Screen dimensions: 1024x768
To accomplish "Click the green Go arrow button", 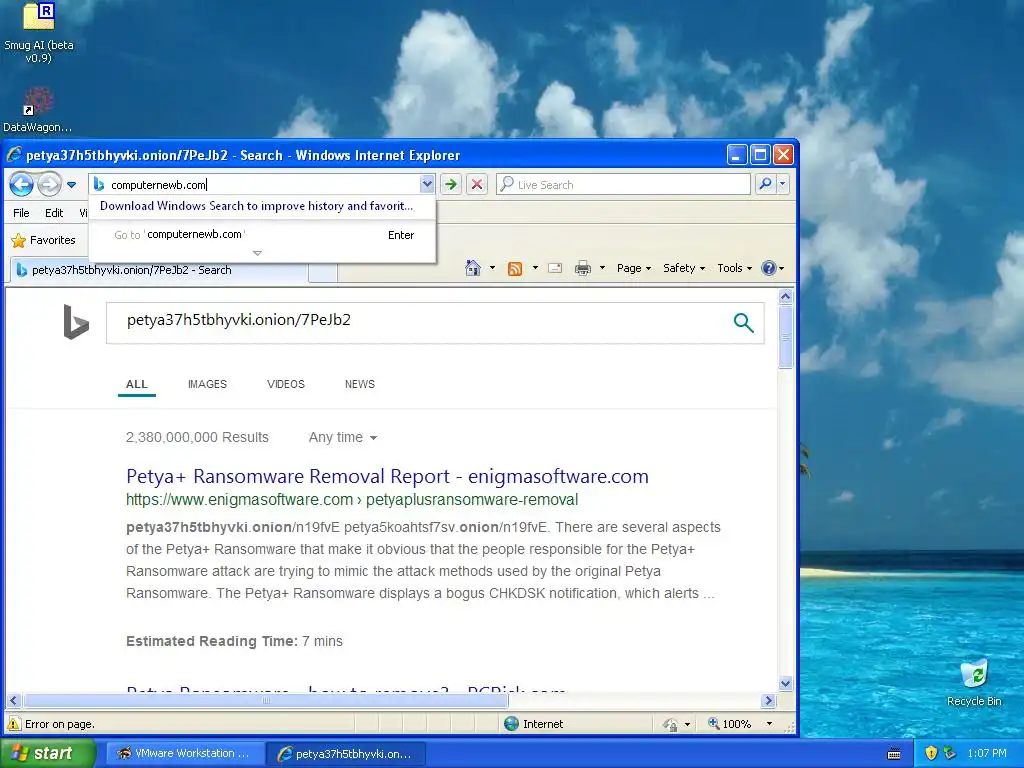I will coord(451,185).
